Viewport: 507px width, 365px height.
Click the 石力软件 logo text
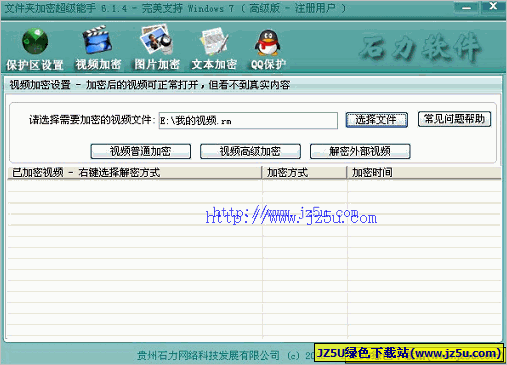click(x=421, y=48)
